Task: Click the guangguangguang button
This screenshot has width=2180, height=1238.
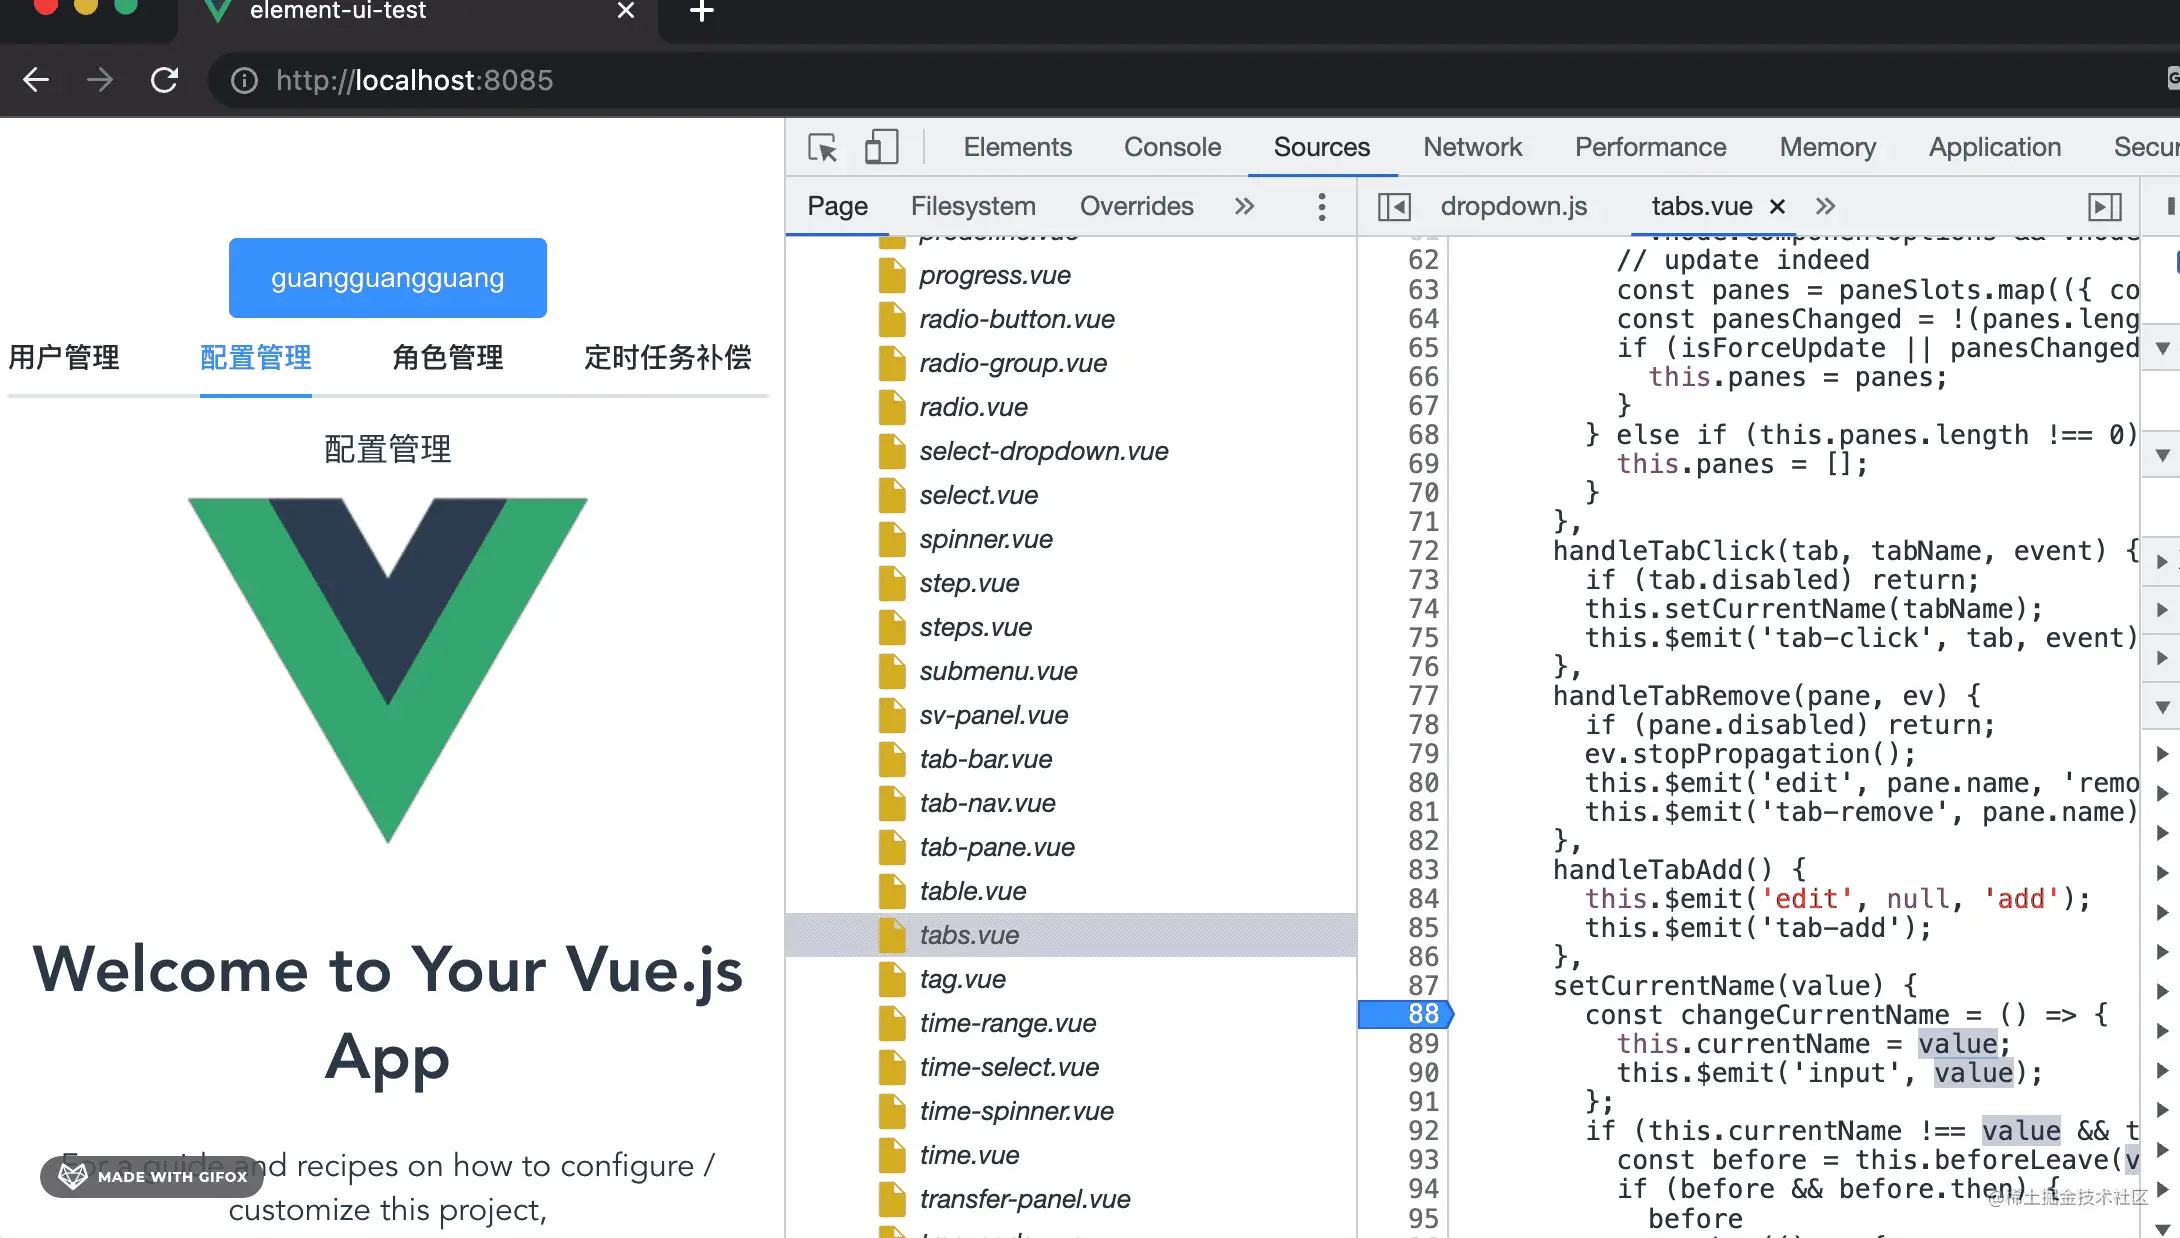Action: pyautogui.click(x=388, y=278)
